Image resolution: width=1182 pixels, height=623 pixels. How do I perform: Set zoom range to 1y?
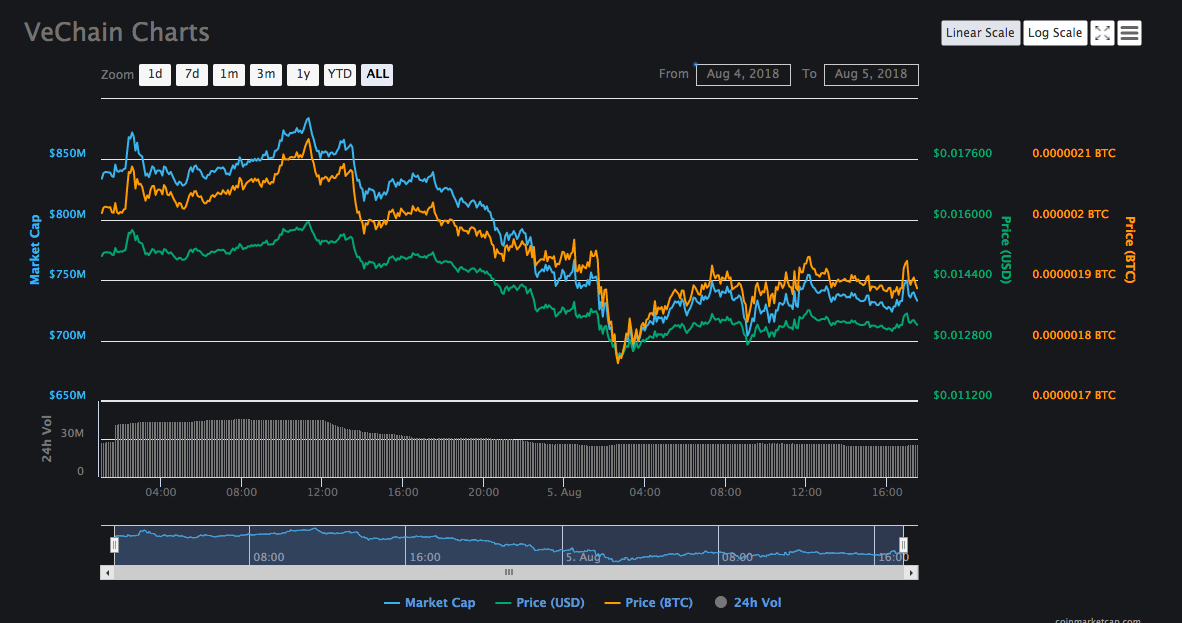(302, 74)
